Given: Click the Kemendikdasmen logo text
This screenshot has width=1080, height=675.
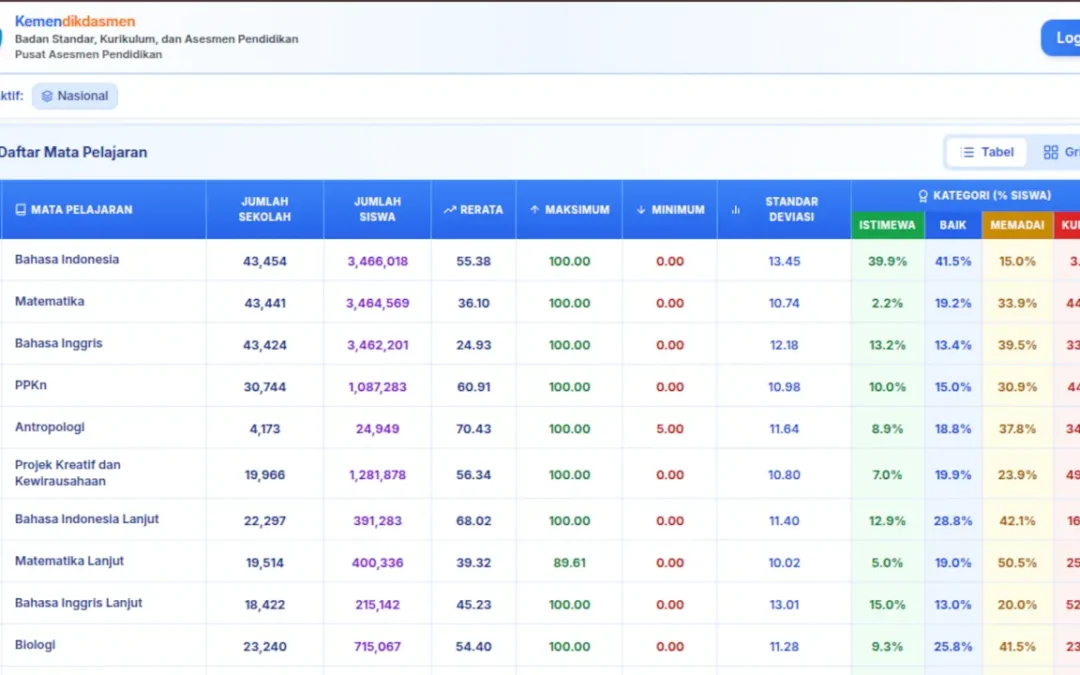Looking at the screenshot, I should (75, 21).
